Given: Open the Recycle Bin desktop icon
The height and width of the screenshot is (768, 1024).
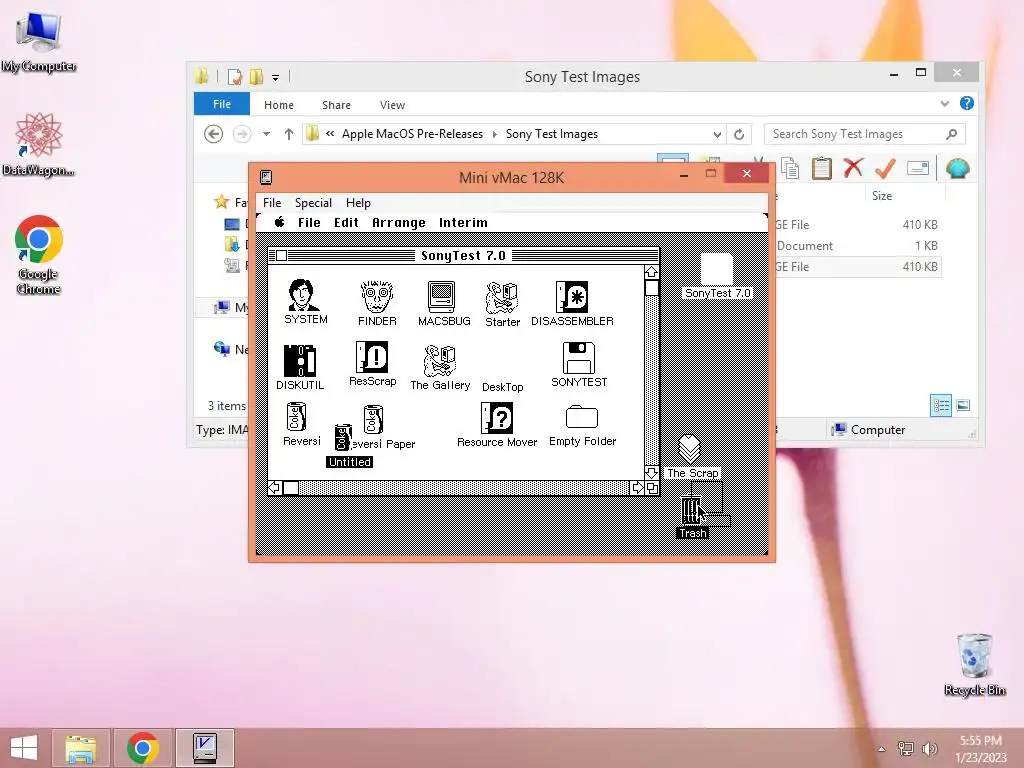Looking at the screenshot, I should click(974, 664).
